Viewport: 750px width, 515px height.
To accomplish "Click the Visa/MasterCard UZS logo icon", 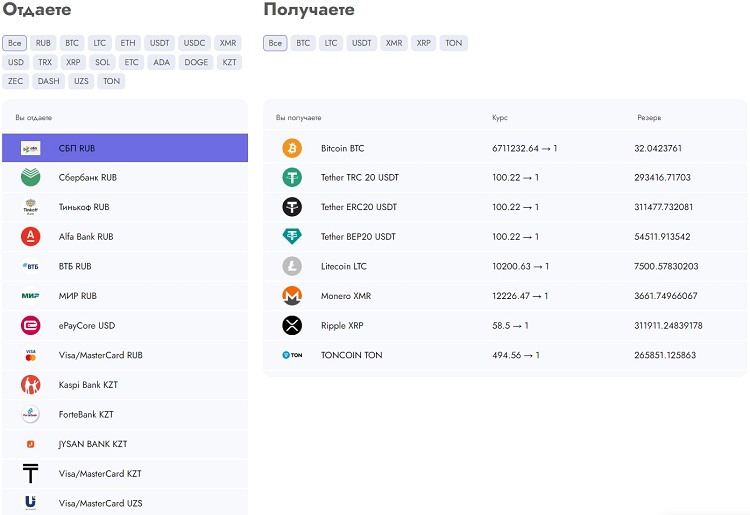I will click(31, 503).
